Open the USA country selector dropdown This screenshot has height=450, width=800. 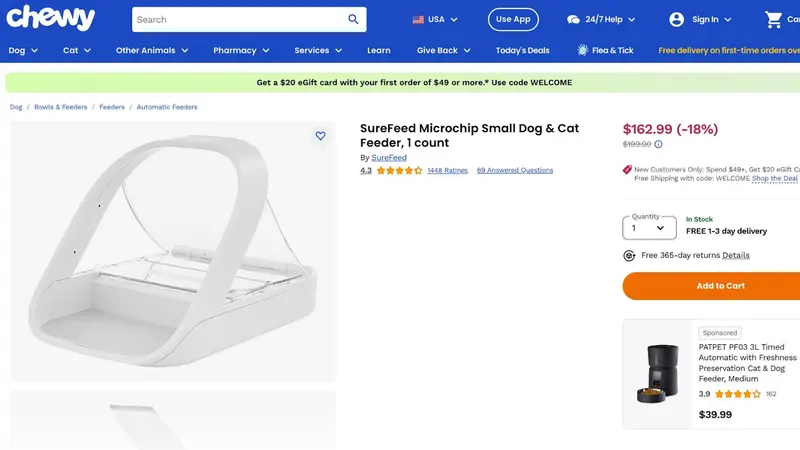(435, 19)
